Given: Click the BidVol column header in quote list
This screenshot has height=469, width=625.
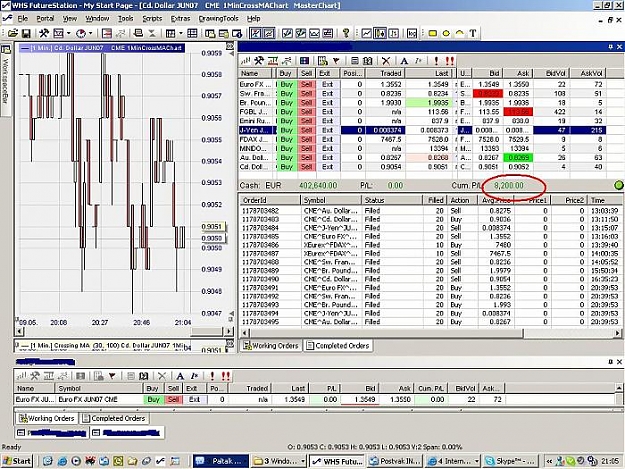Looking at the screenshot, I should (550, 73).
